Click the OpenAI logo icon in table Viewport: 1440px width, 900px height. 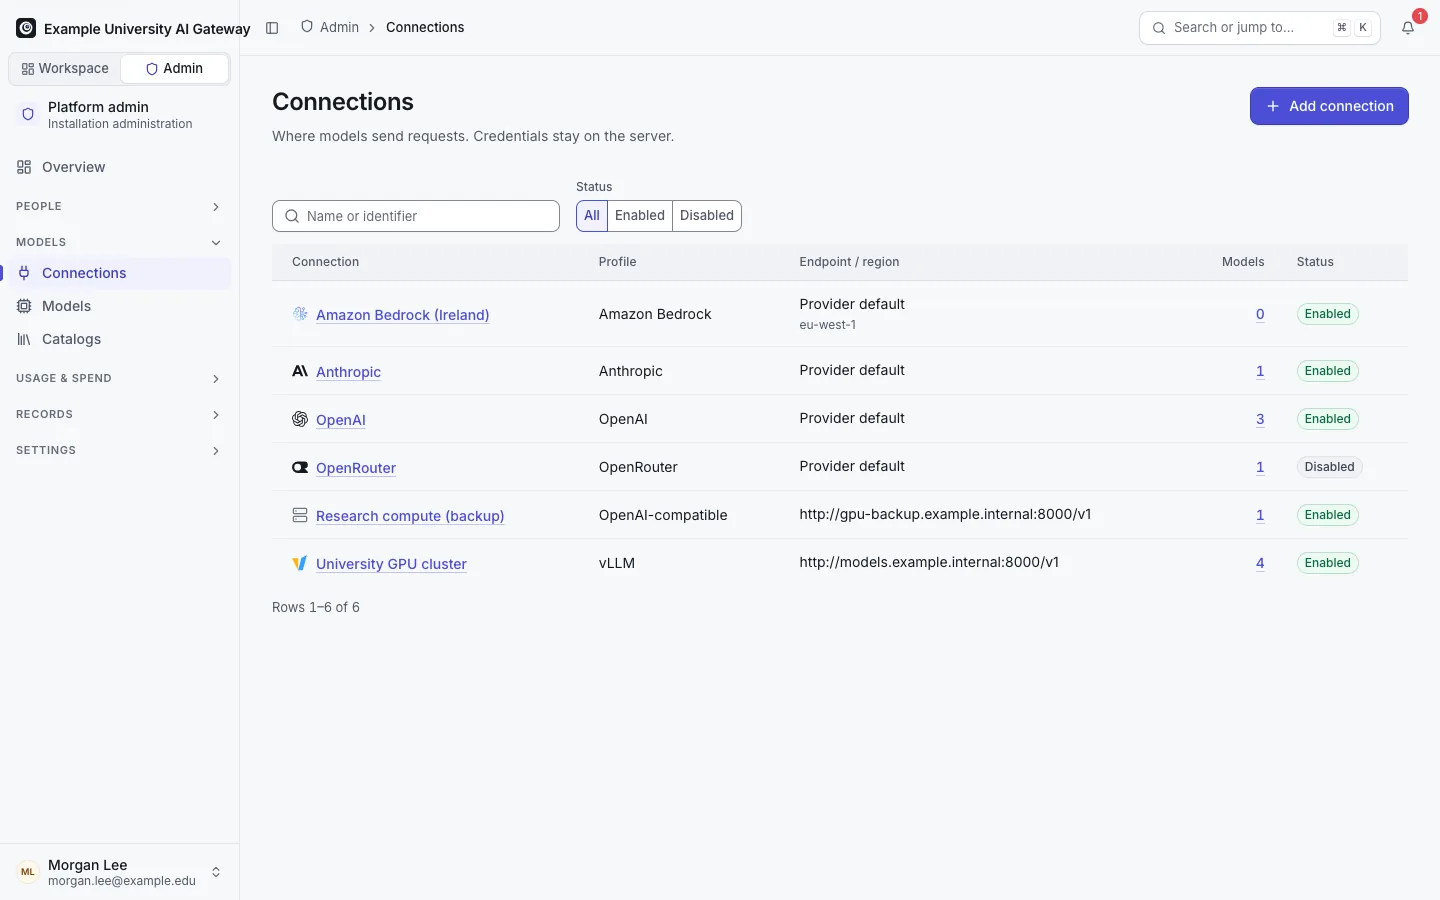click(300, 419)
